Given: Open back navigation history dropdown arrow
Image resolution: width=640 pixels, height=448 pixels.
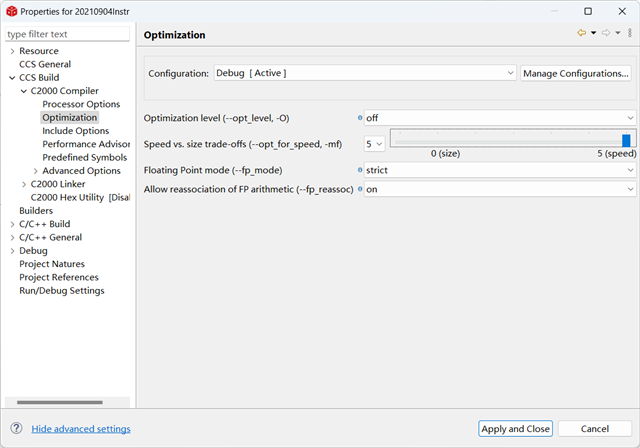Looking at the screenshot, I should click(x=593, y=33).
